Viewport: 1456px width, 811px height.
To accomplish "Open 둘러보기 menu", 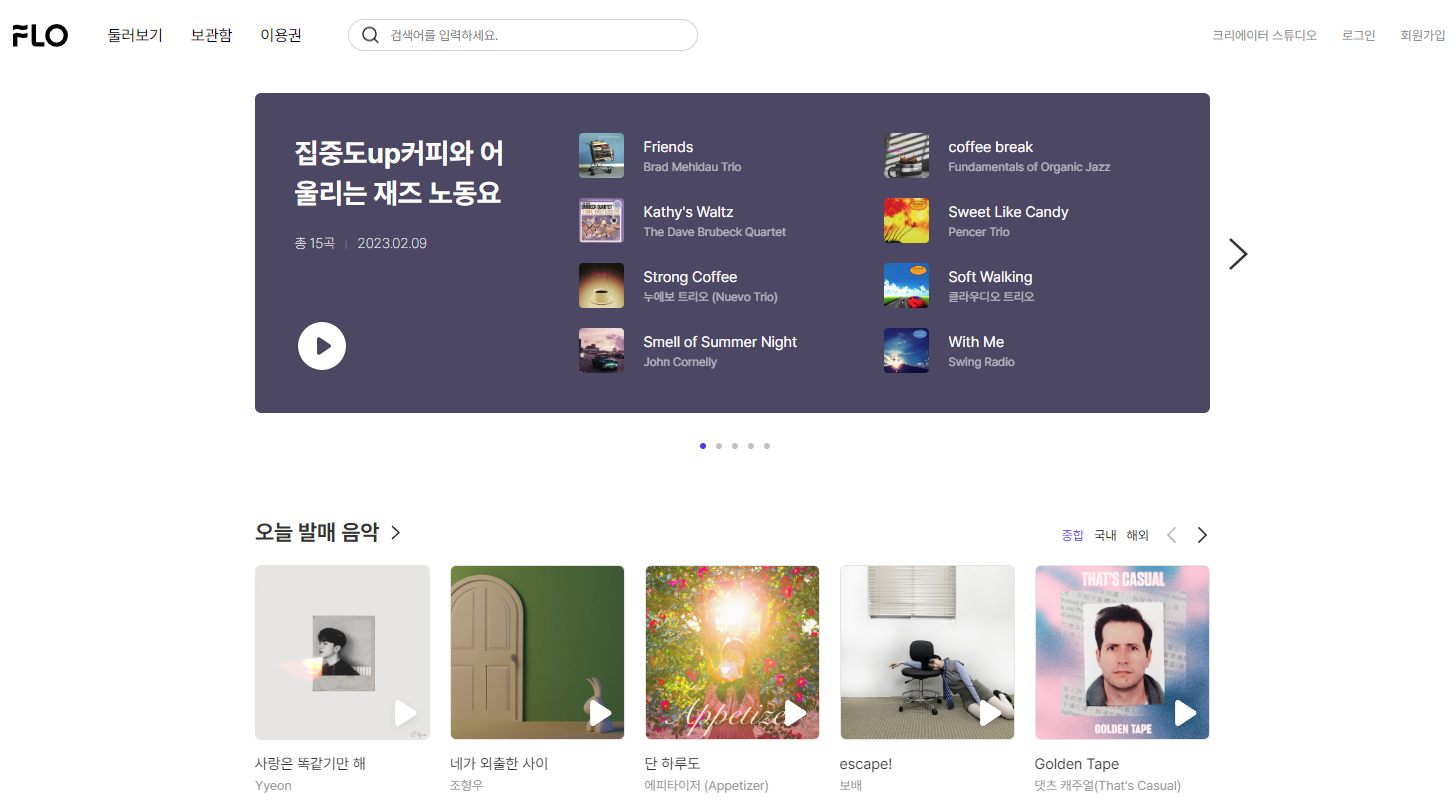I will (135, 35).
